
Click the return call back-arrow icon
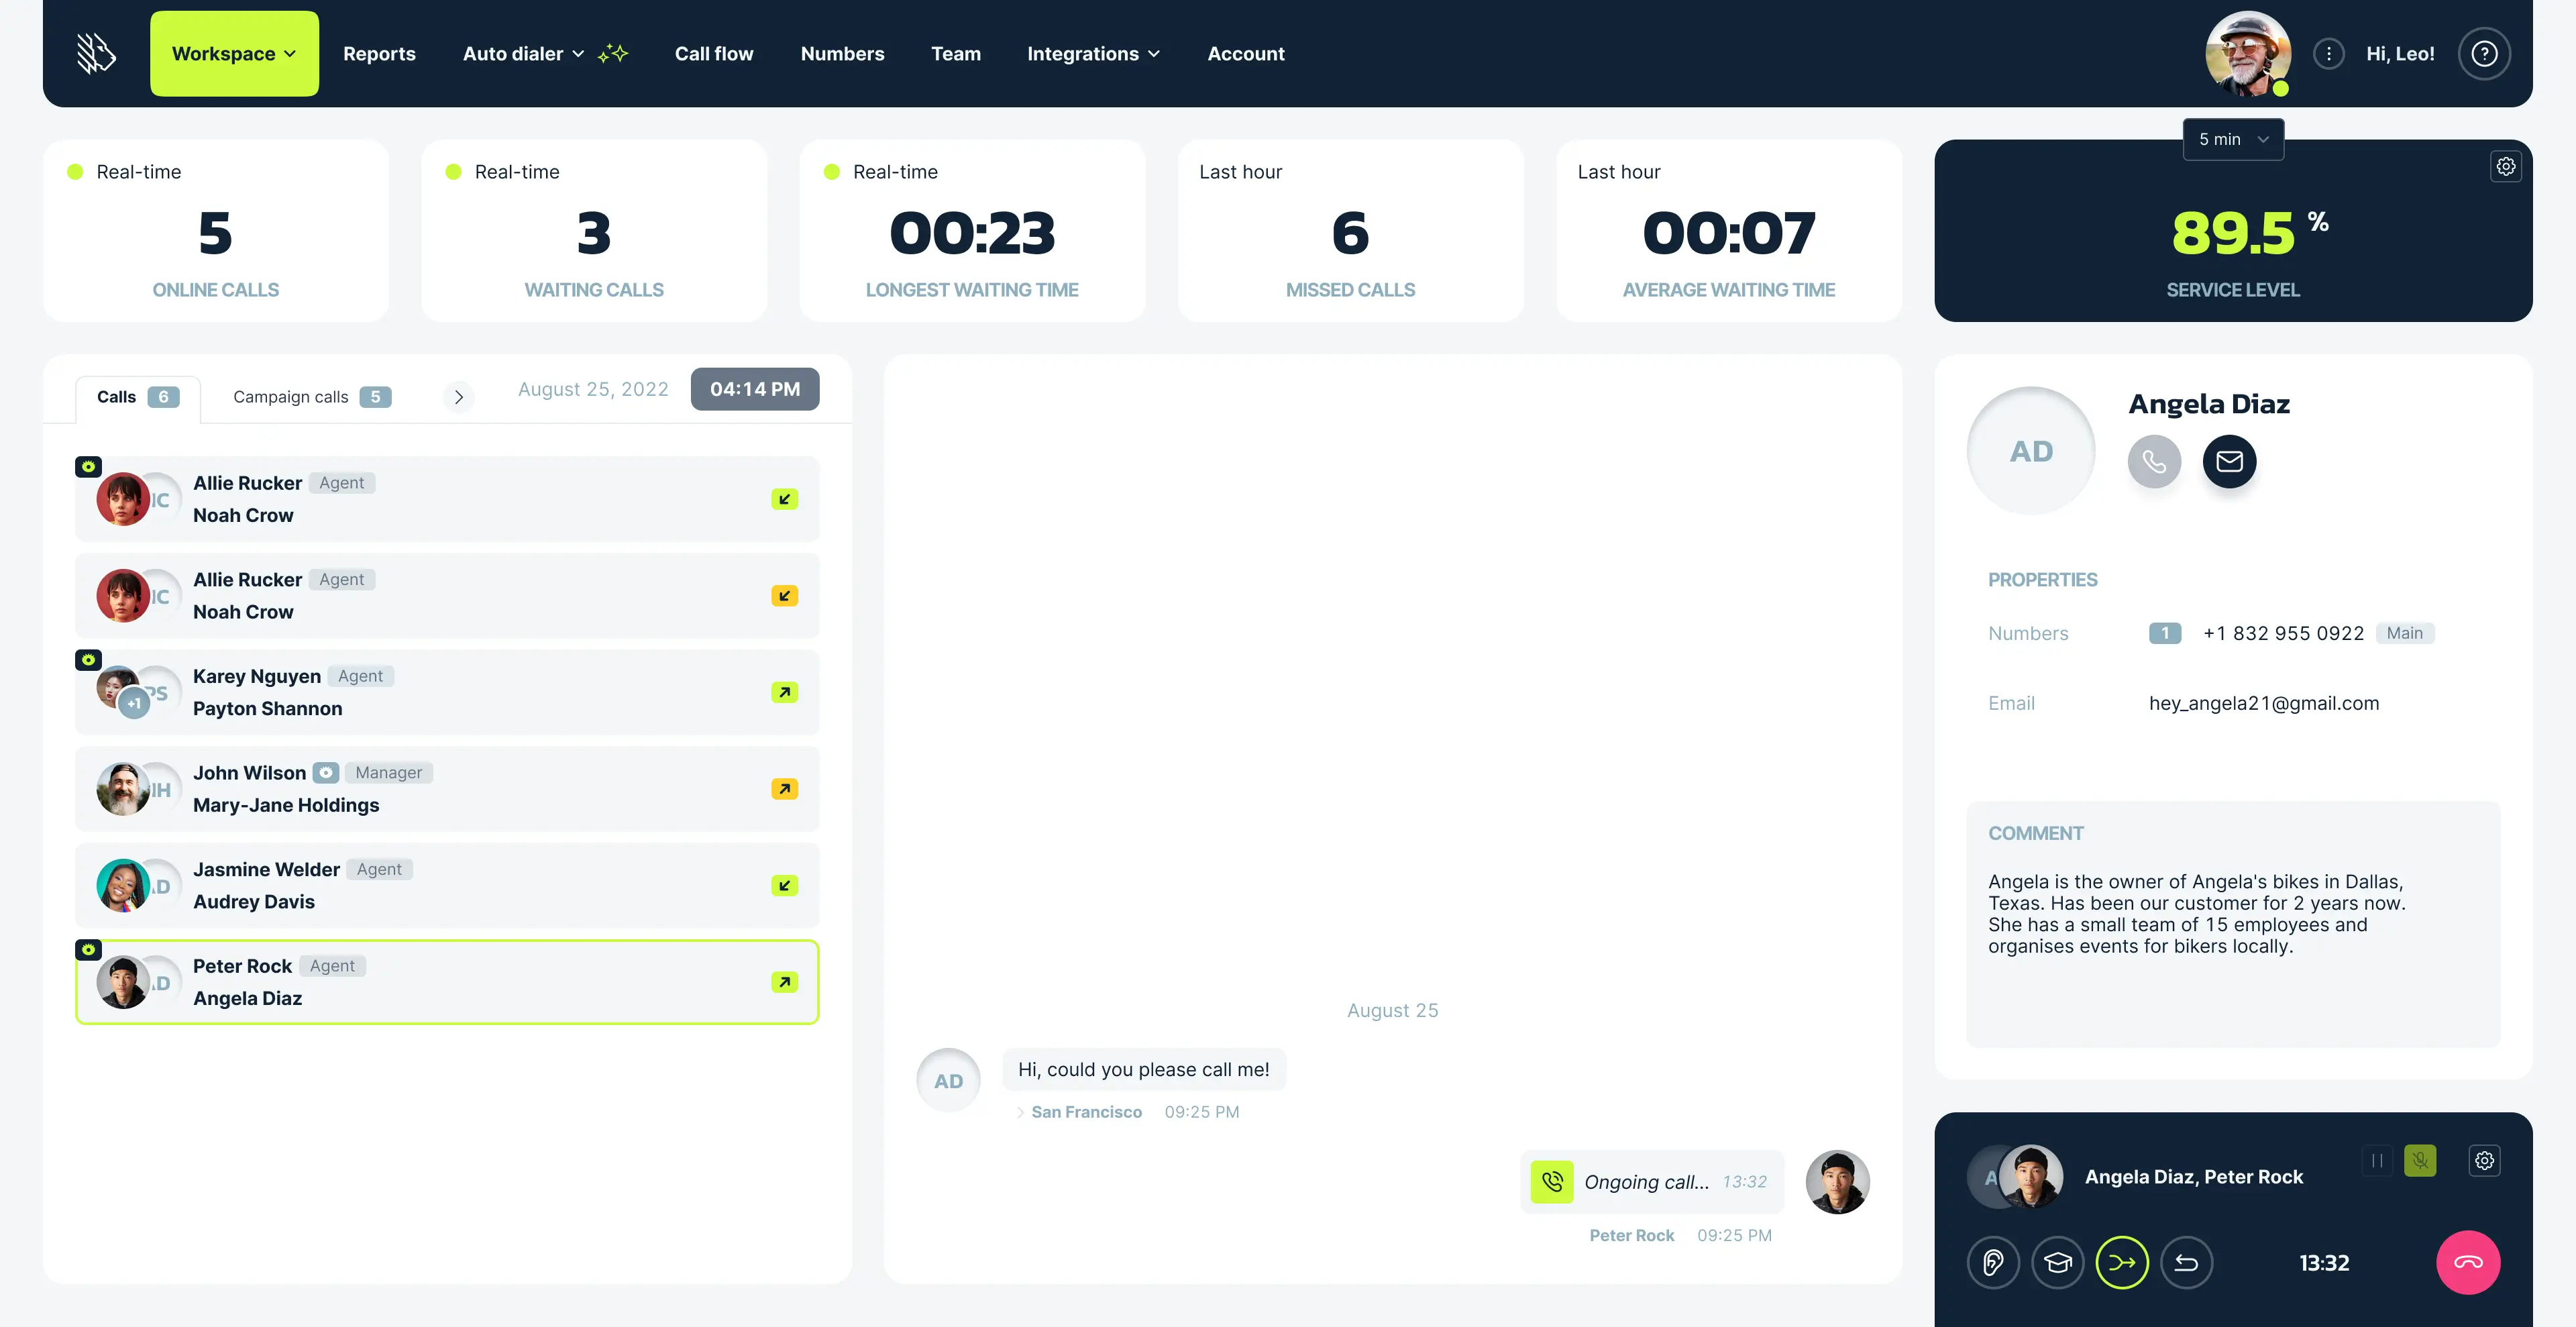tap(2186, 1263)
